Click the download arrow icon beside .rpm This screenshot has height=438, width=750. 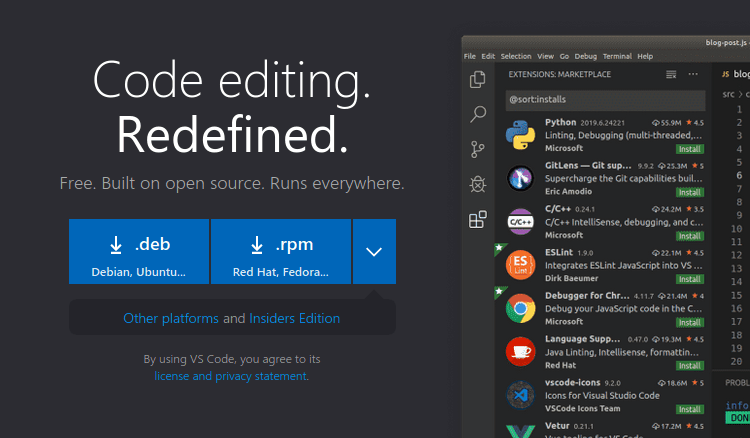pos(257,245)
